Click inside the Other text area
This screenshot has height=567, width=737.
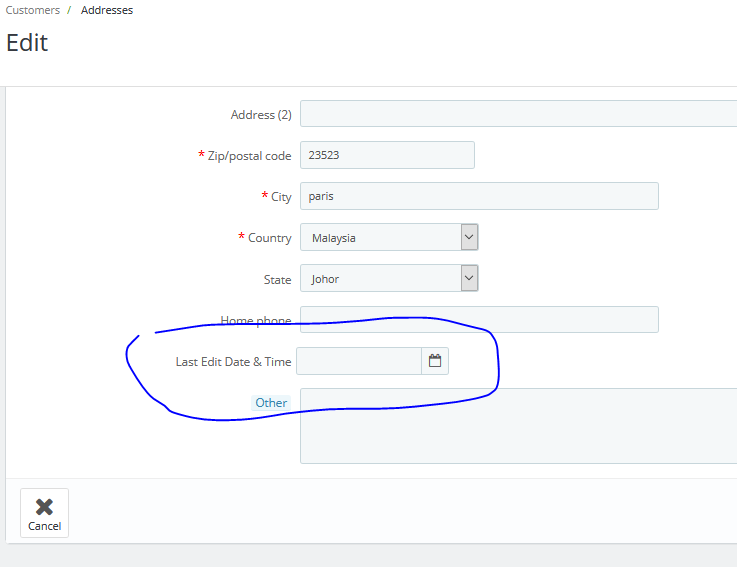pos(518,426)
